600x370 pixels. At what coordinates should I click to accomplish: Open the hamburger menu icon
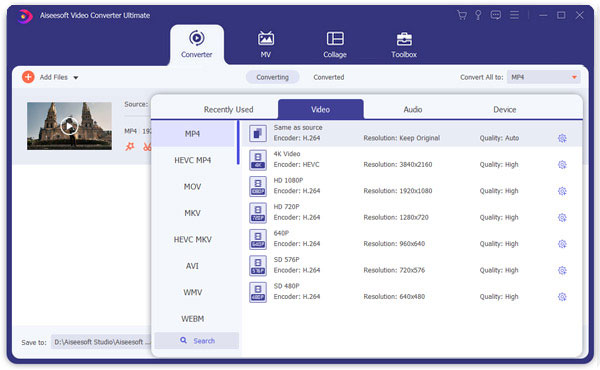tap(514, 15)
